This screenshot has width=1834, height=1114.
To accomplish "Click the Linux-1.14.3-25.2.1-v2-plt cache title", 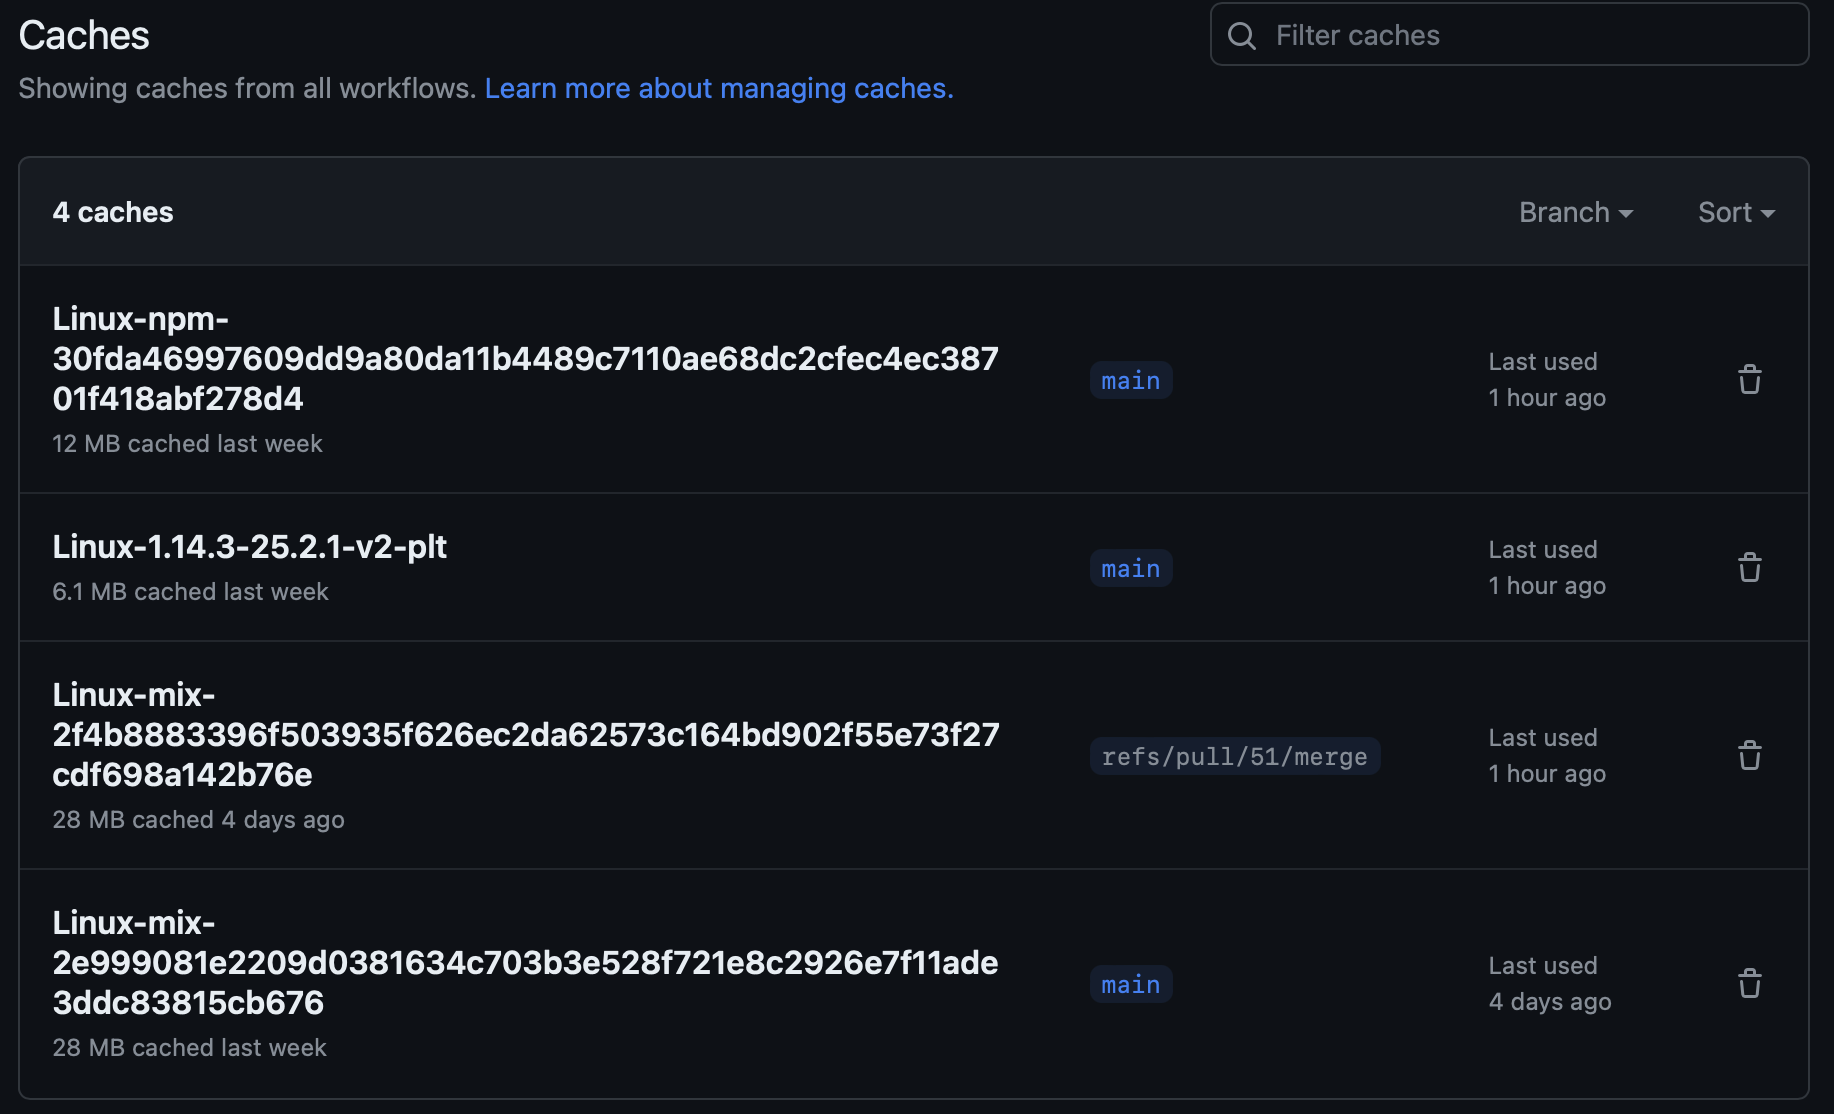I will pos(249,547).
